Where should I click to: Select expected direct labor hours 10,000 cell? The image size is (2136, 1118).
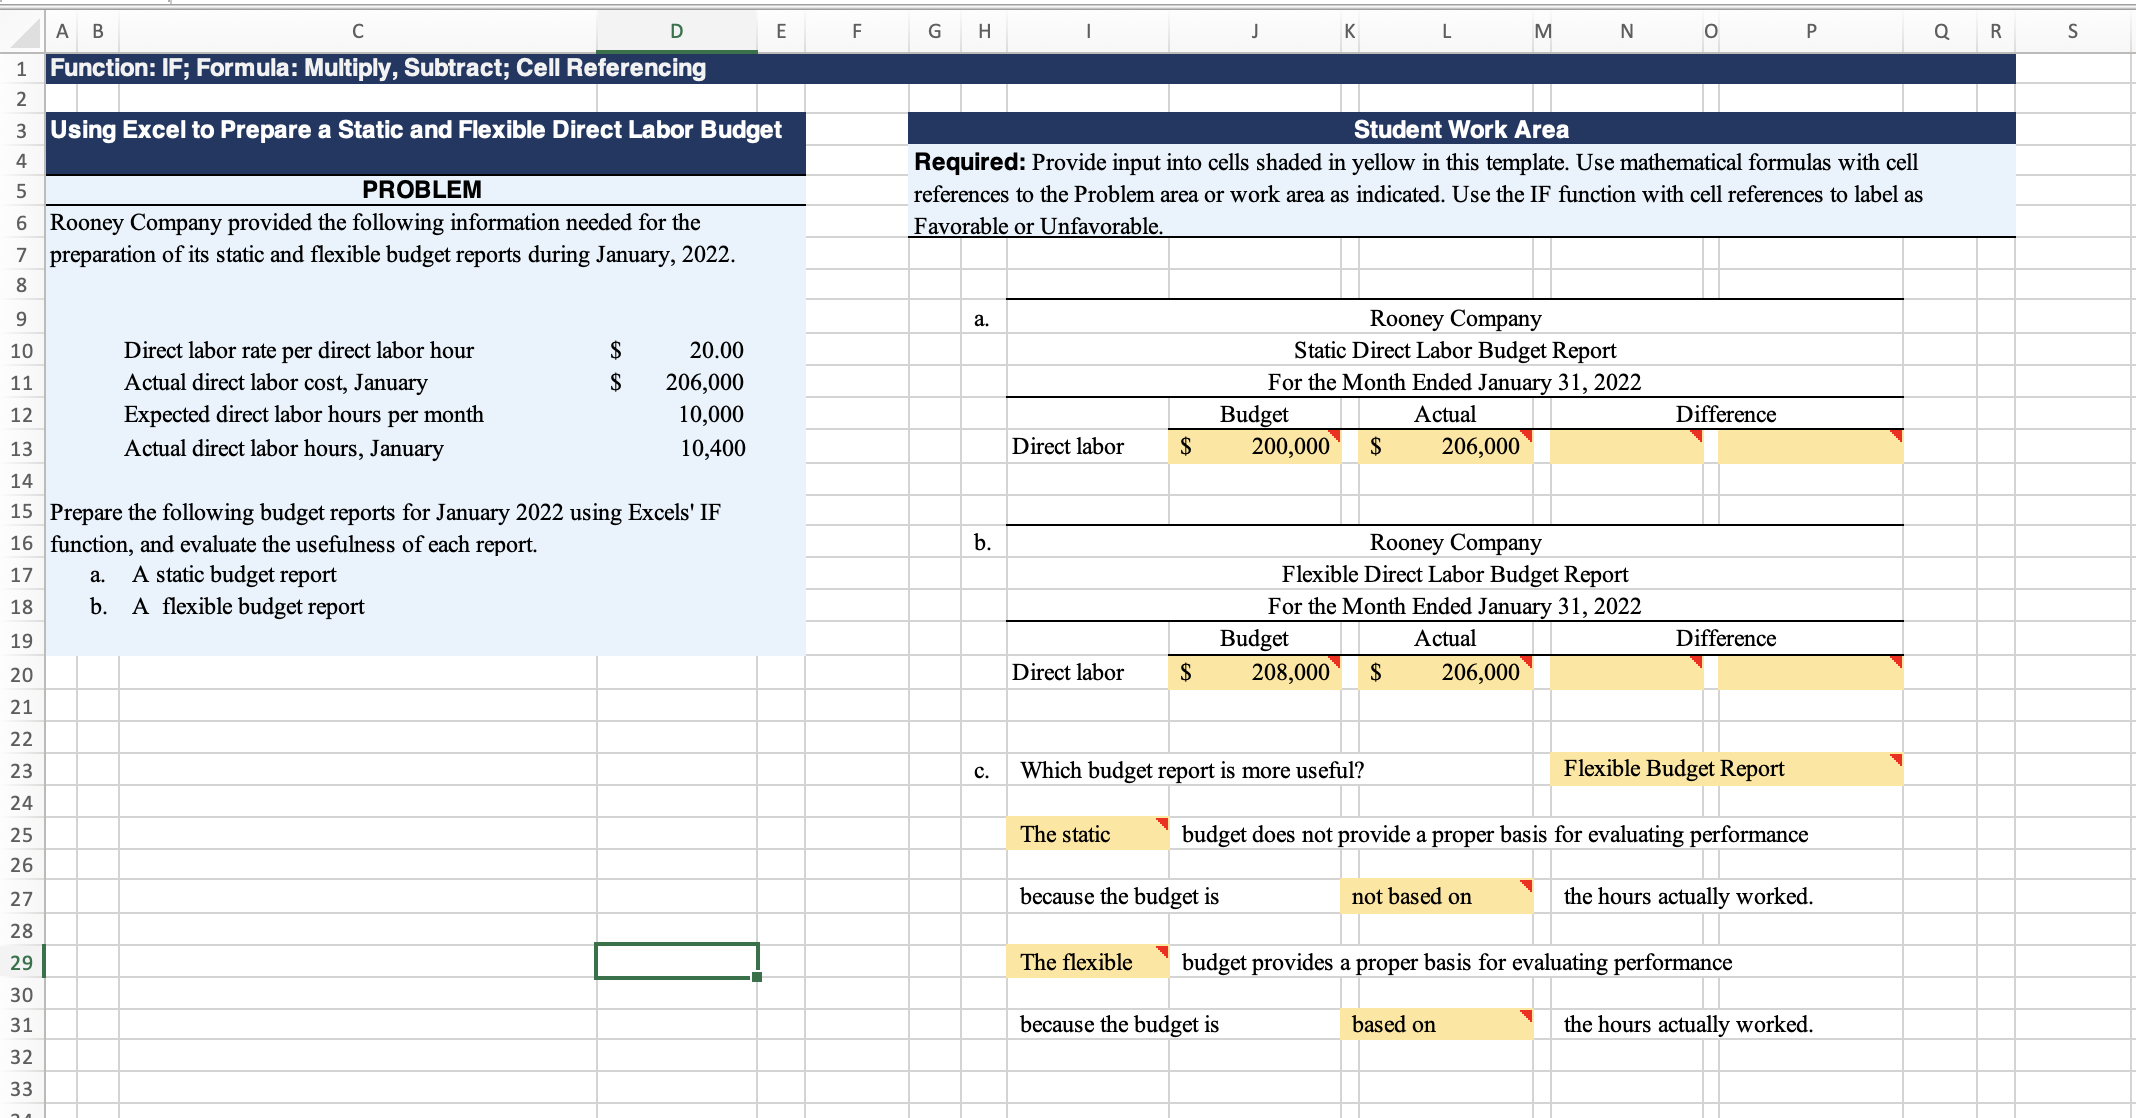(677, 414)
